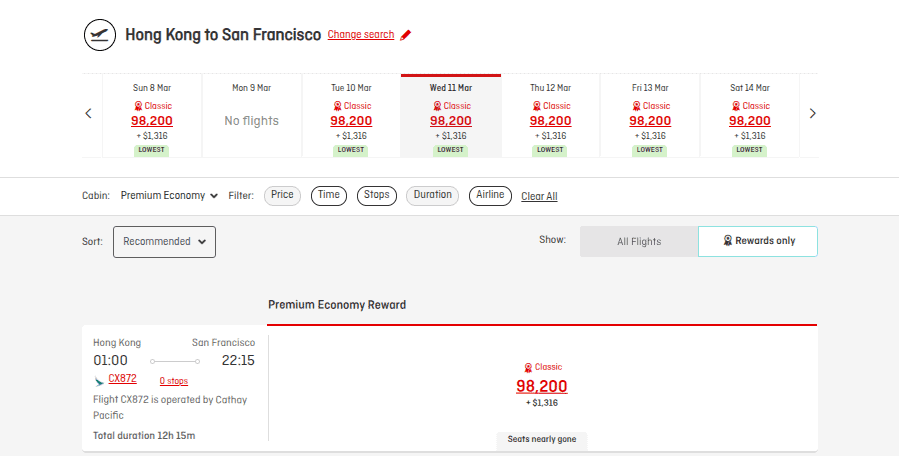This screenshot has width=899, height=456.
Task: Click reward ribbon icon on Tue 10 Mar
Action: (x=338, y=106)
